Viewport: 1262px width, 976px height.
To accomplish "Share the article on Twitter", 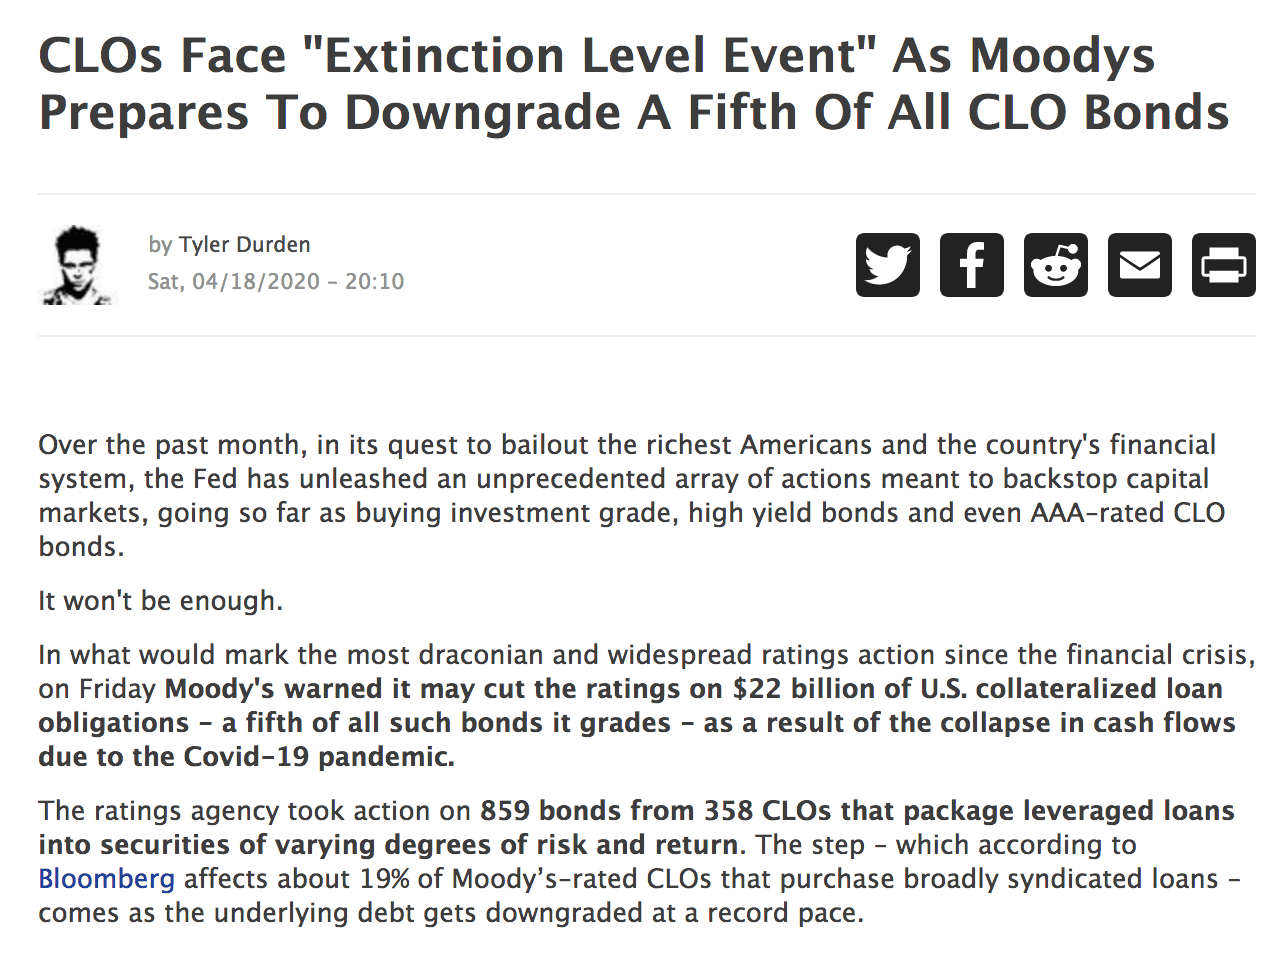I will tap(887, 265).
